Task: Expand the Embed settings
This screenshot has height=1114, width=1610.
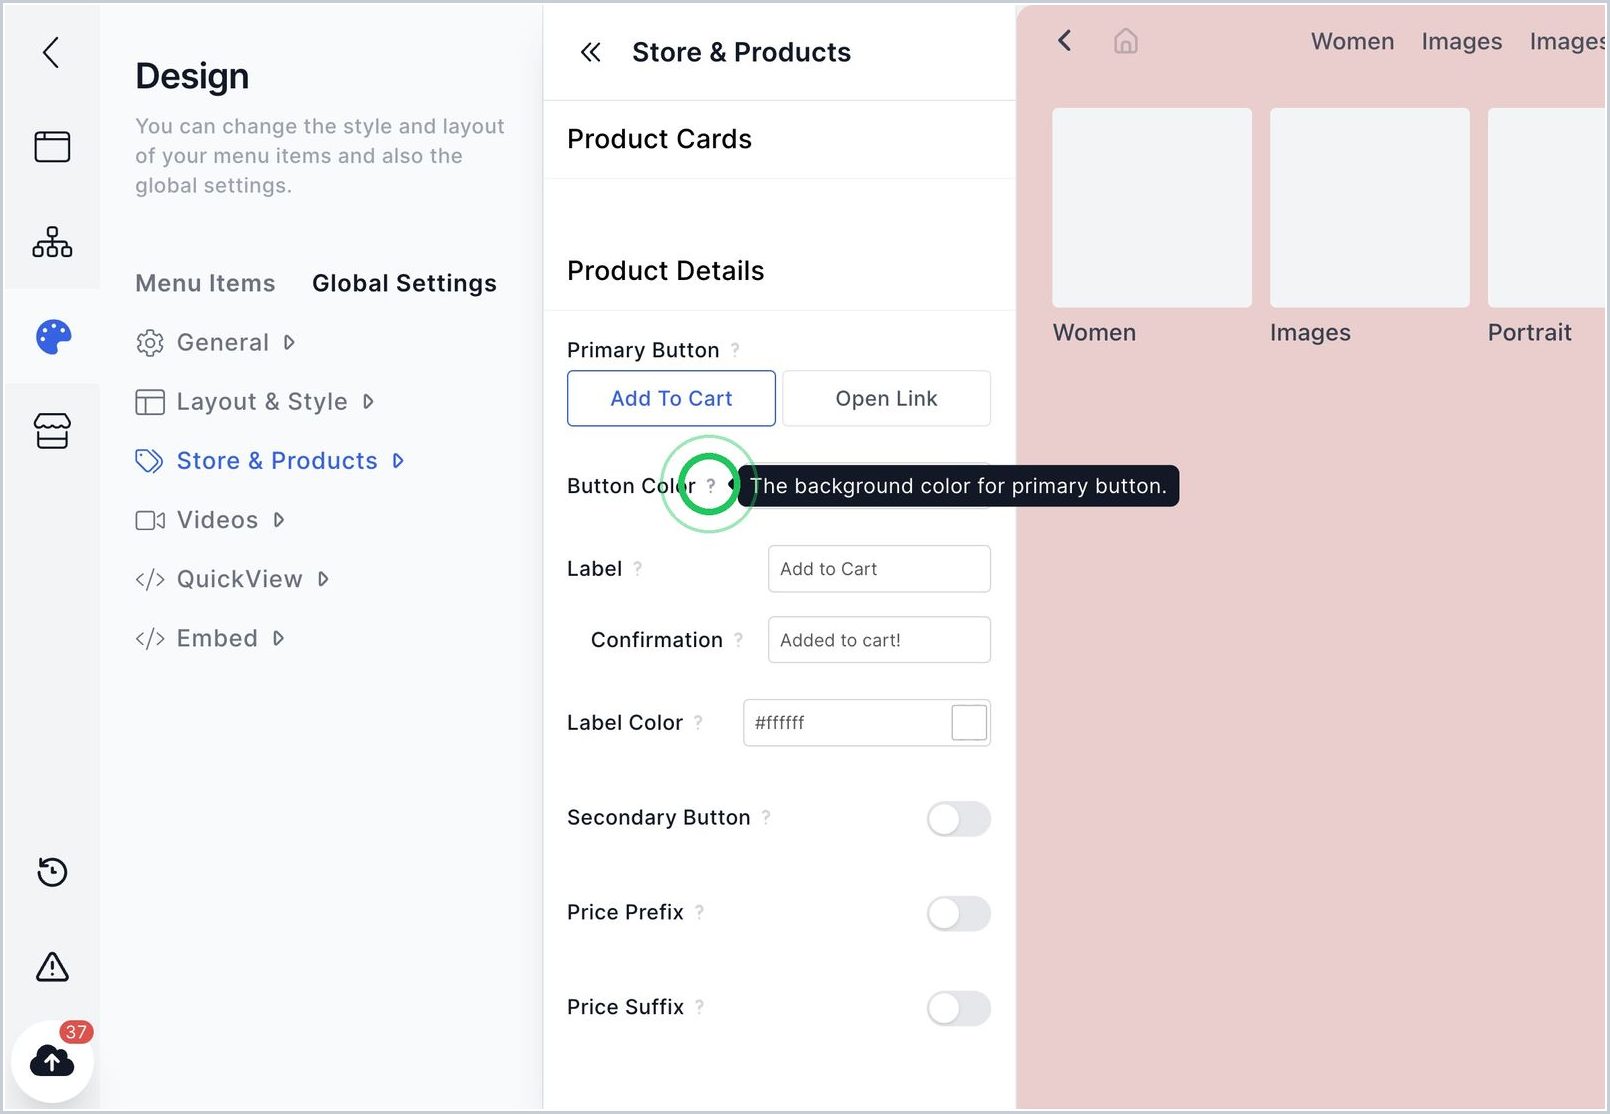Action: tap(210, 638)
